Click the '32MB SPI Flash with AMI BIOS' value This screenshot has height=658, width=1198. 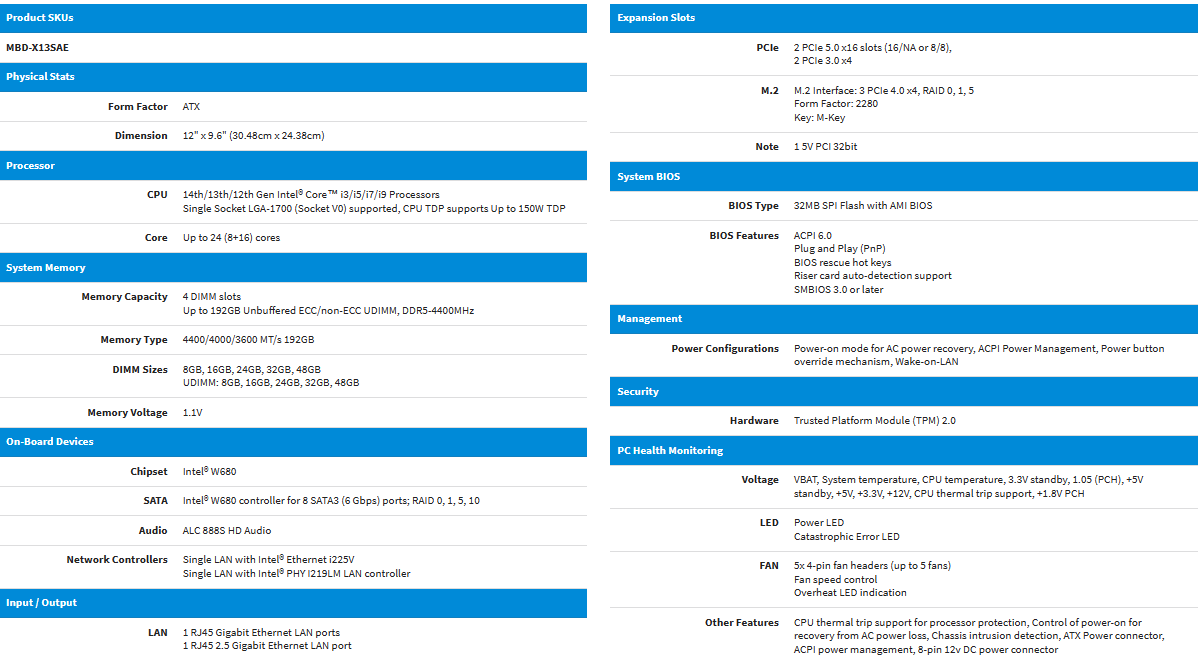point(863,206)
